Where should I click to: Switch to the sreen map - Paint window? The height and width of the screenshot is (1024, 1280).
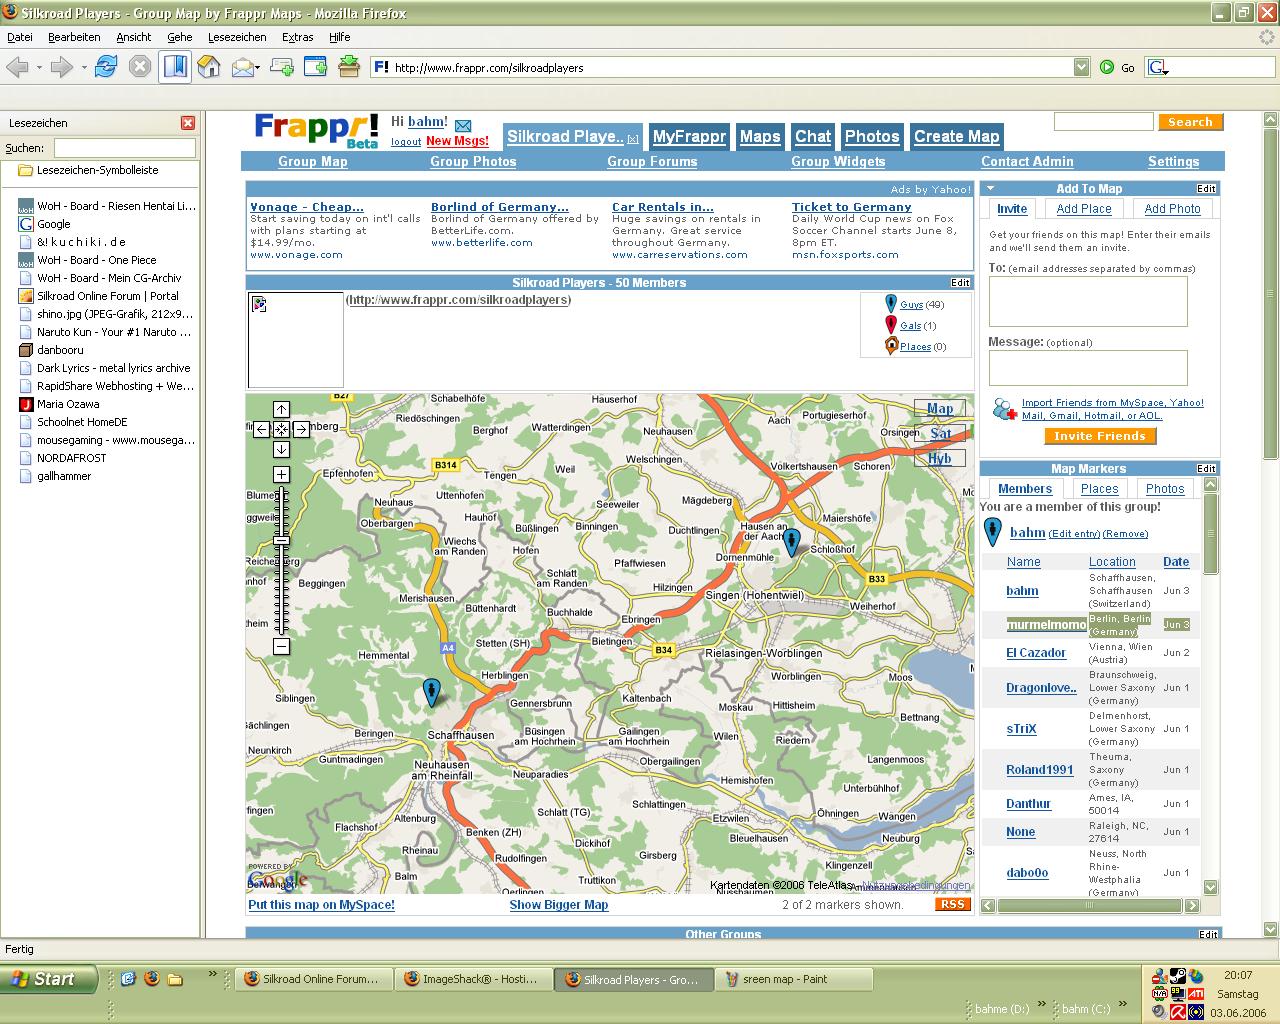(x=794, y=979)
